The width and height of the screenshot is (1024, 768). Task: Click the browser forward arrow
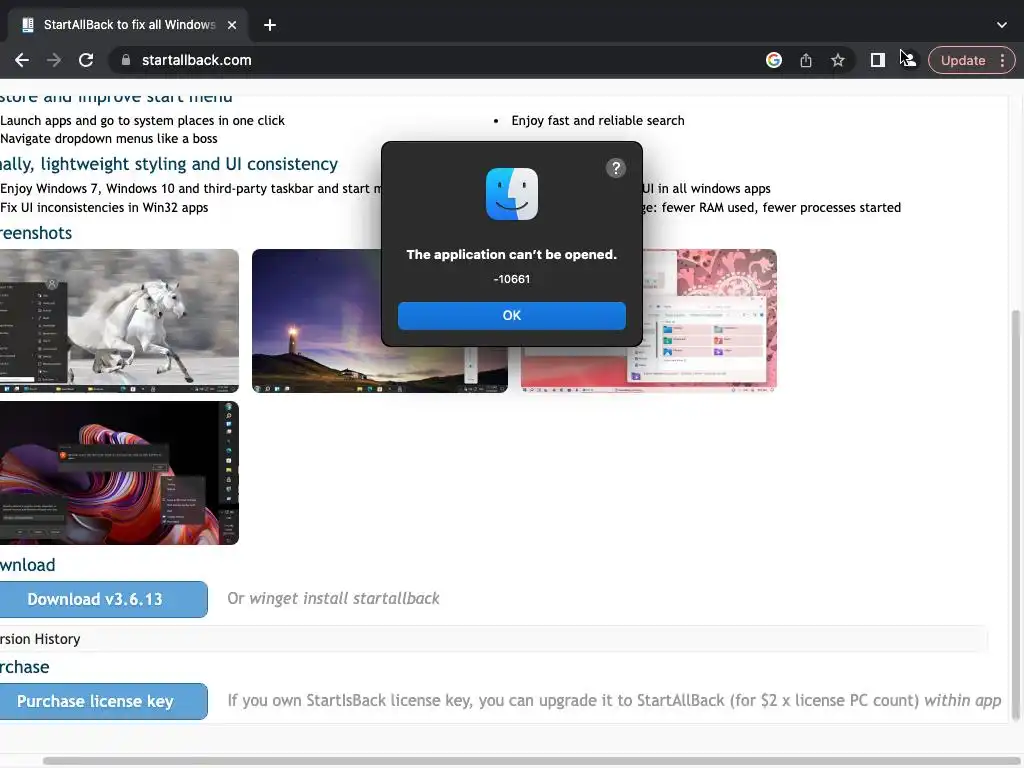[x=54, y=60]
